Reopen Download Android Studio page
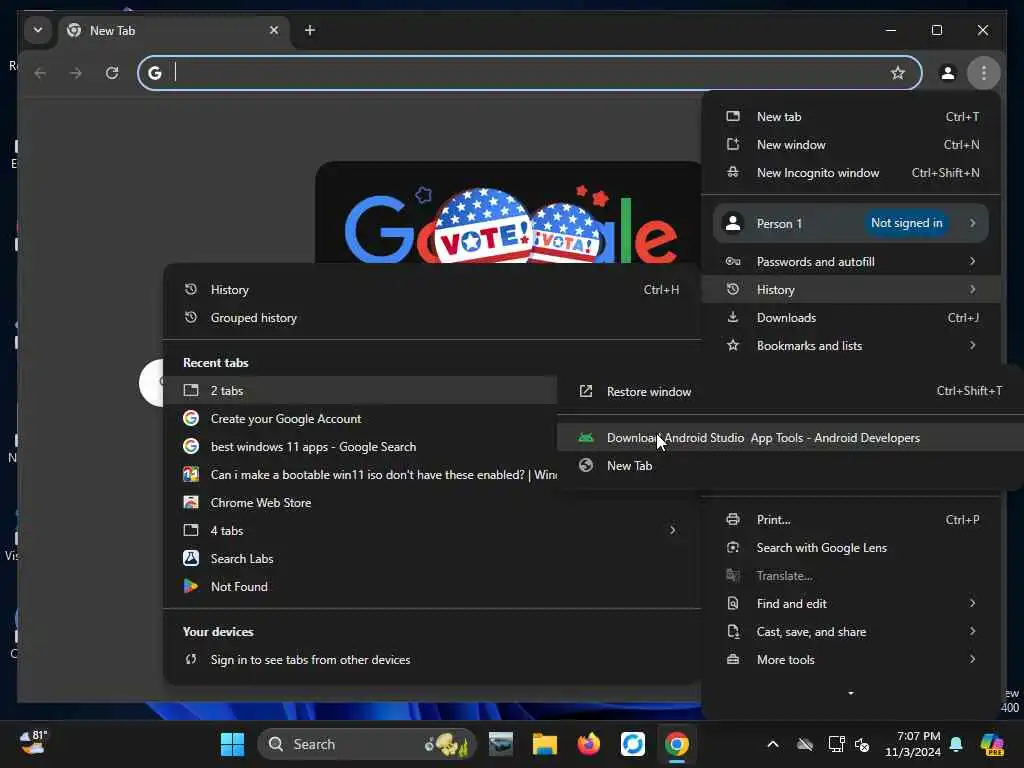 pyautogui.click(x=790, y=438)
